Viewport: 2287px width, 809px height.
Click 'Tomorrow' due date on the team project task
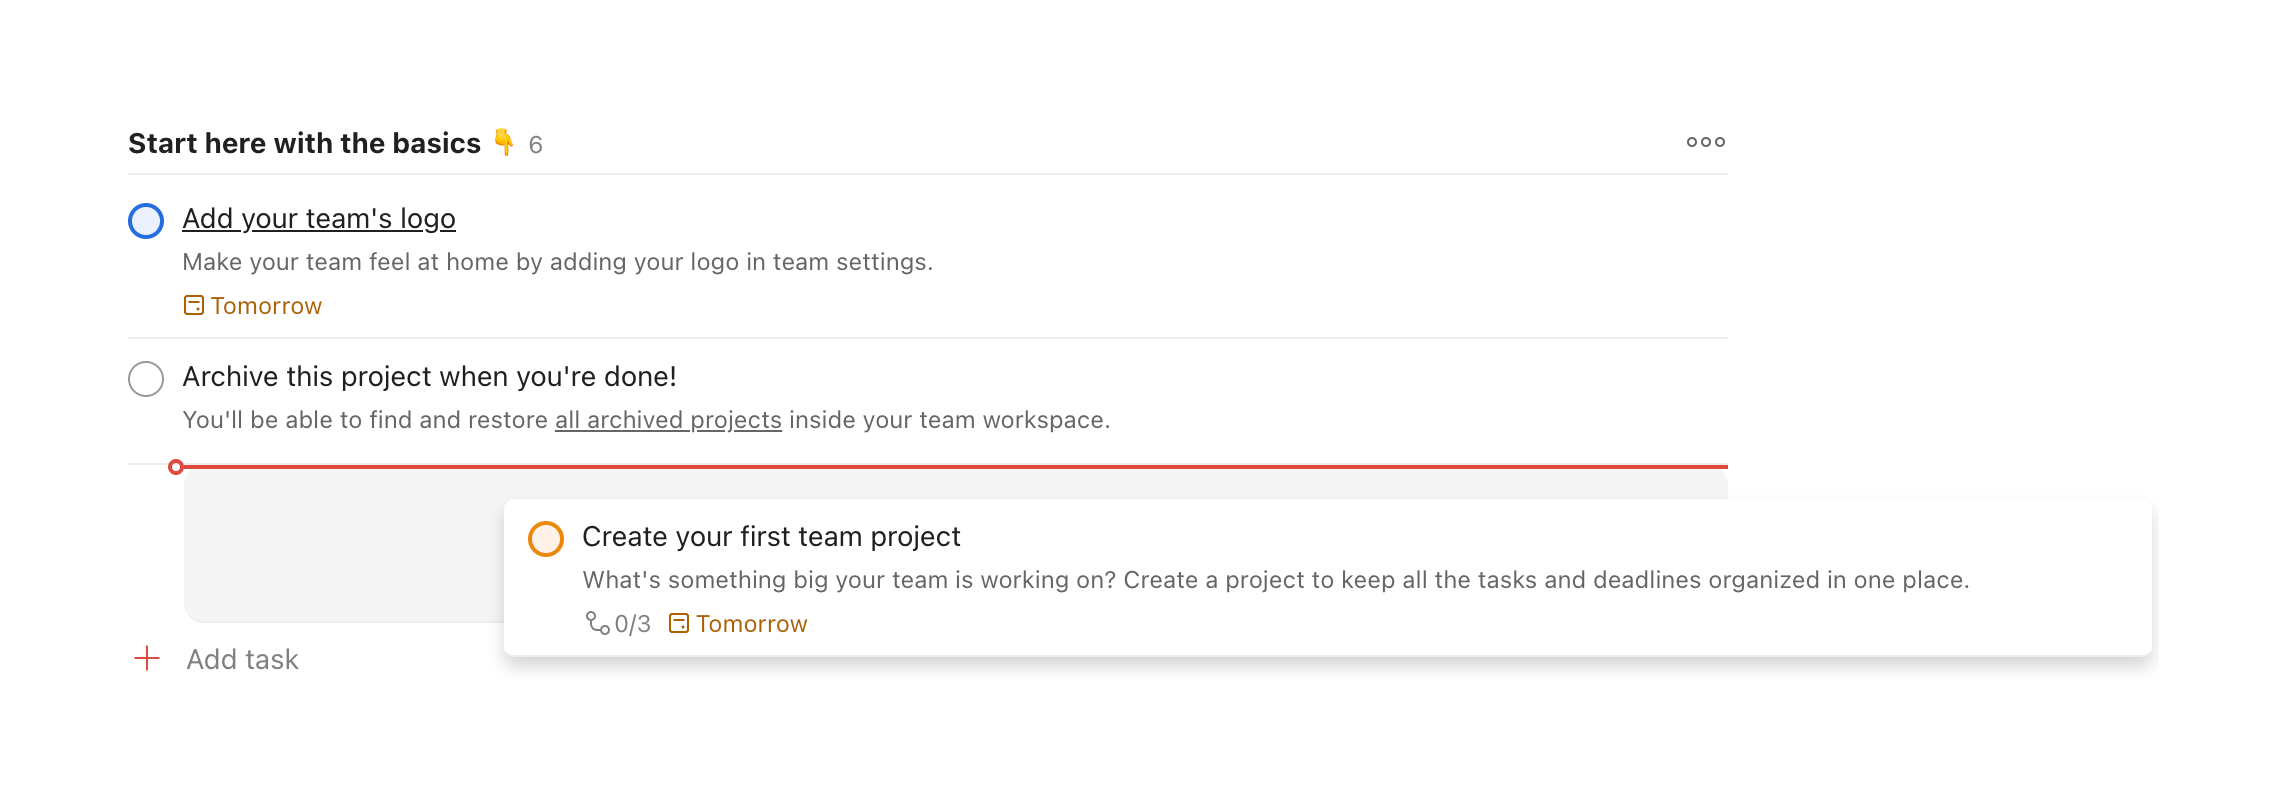tap(751, 624)
